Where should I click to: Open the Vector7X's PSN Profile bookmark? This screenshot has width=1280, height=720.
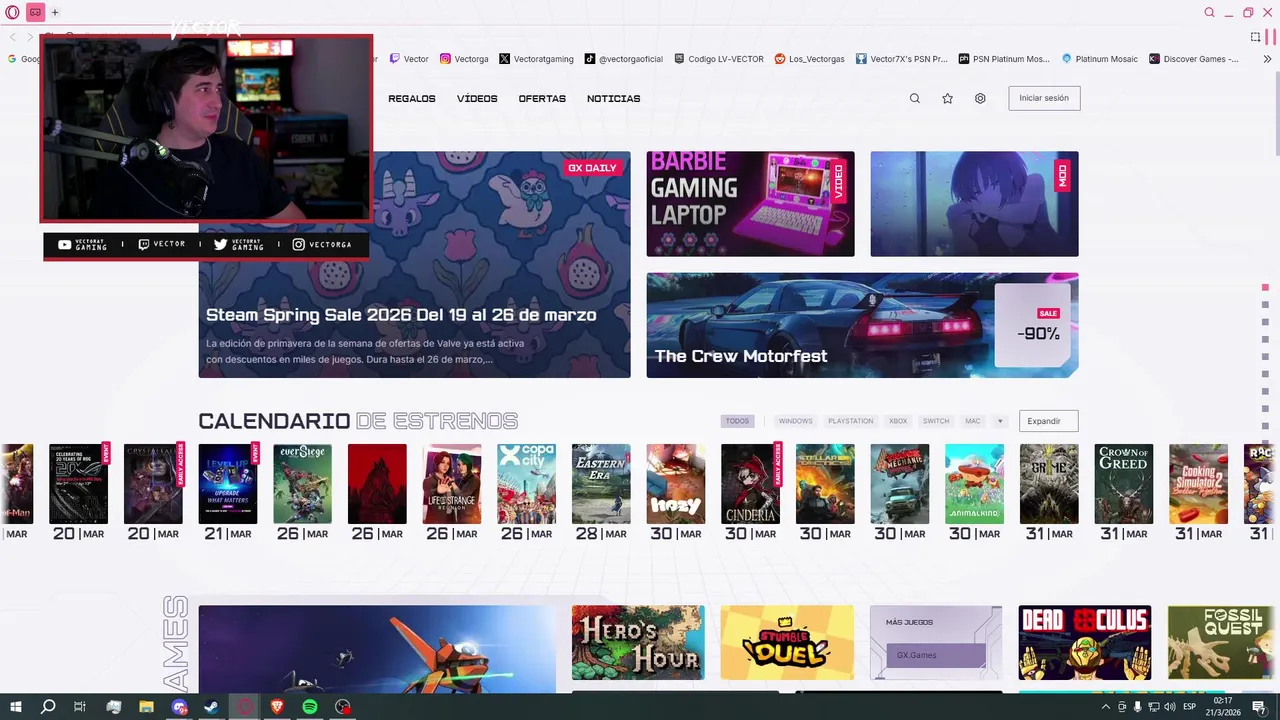901,59
